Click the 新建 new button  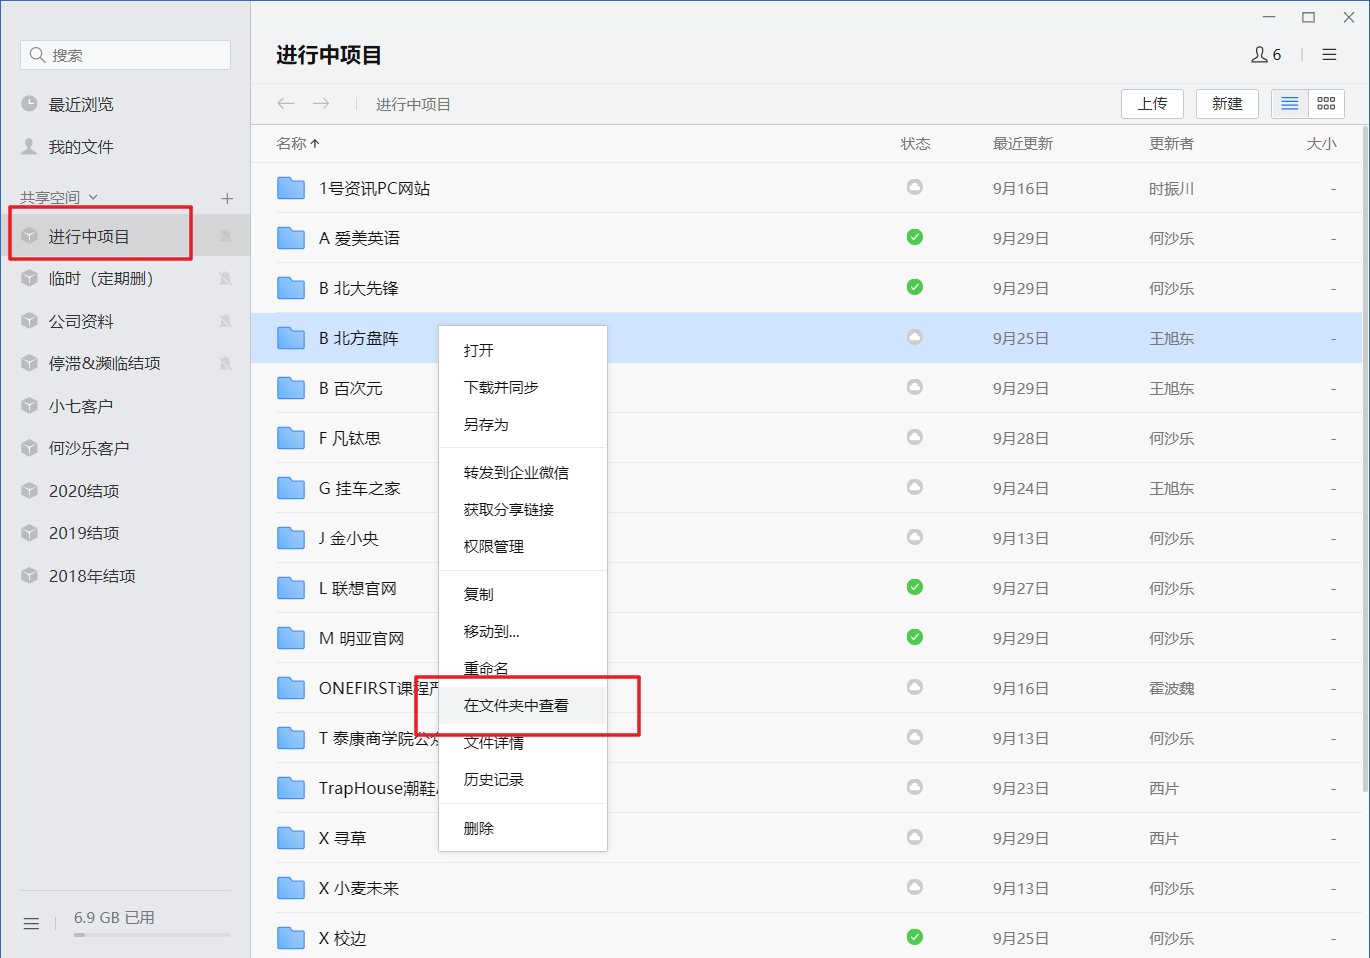1227,104
